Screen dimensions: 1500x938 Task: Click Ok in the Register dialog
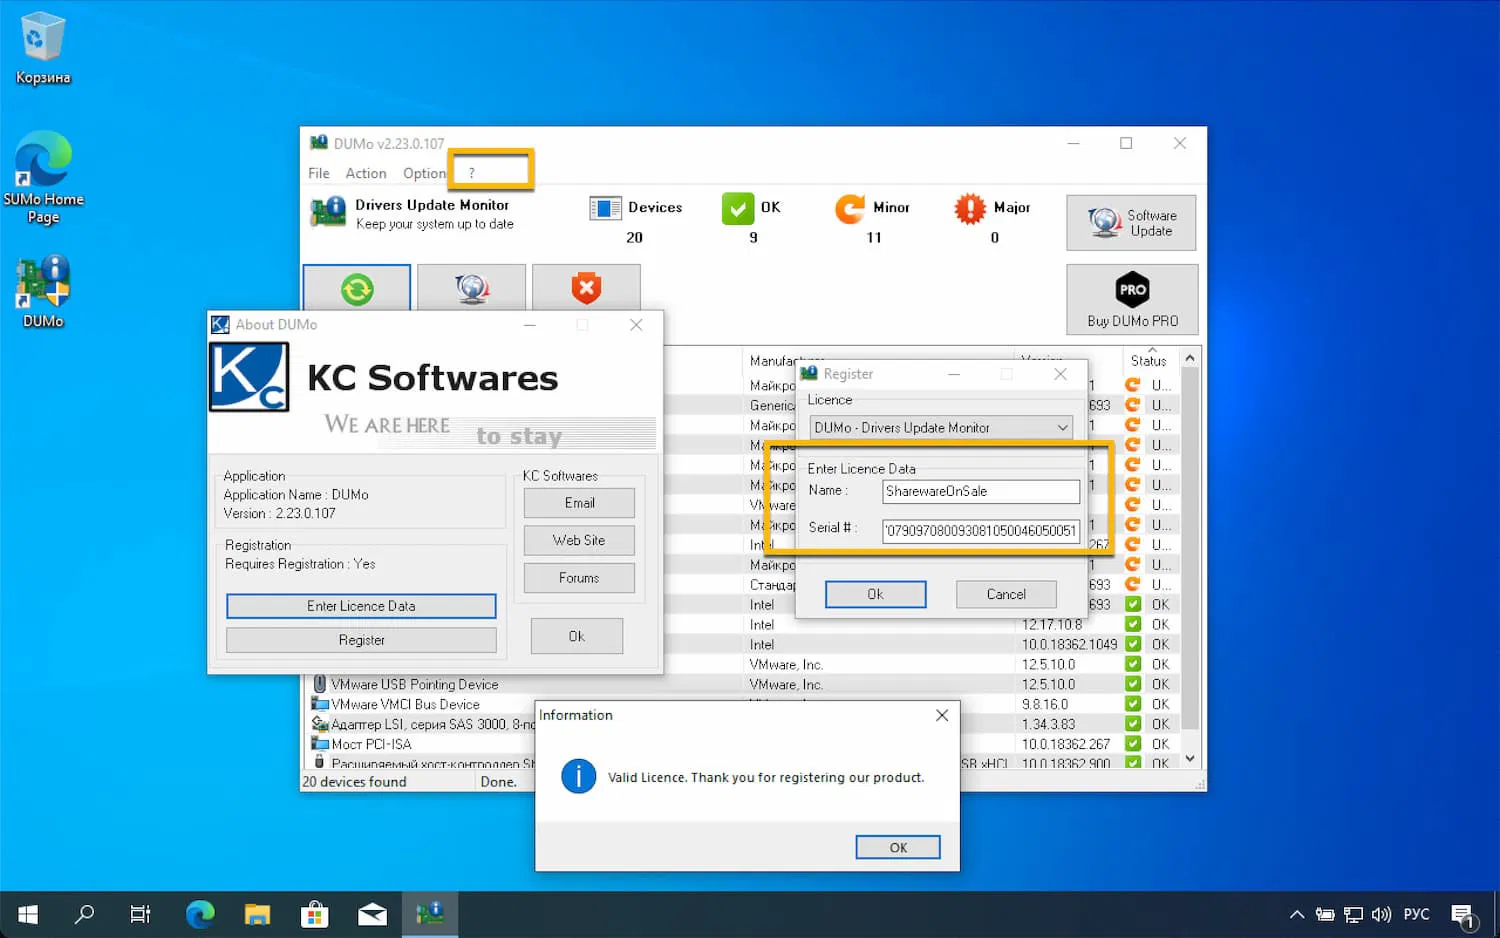pos(875,594)
